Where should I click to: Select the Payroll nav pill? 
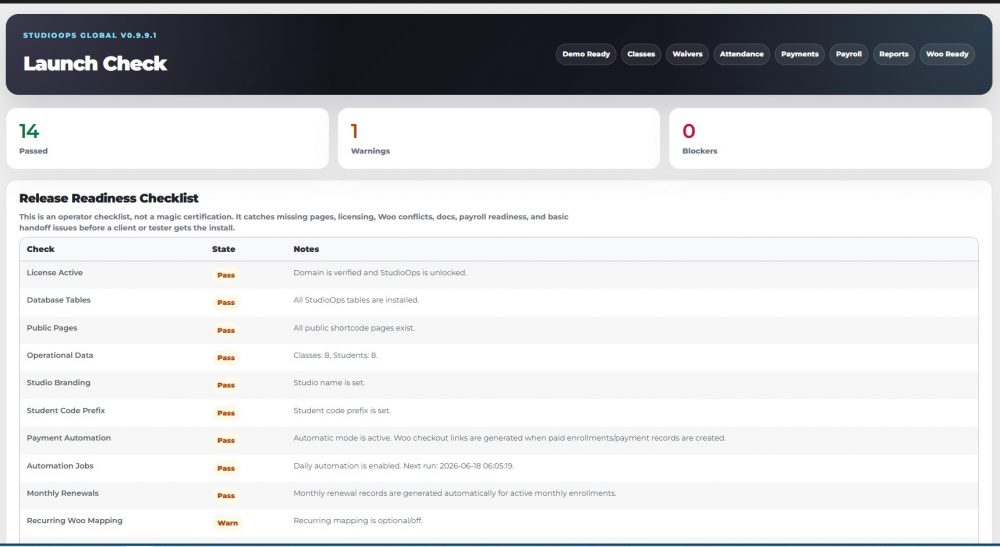click(x=848, y=54)
